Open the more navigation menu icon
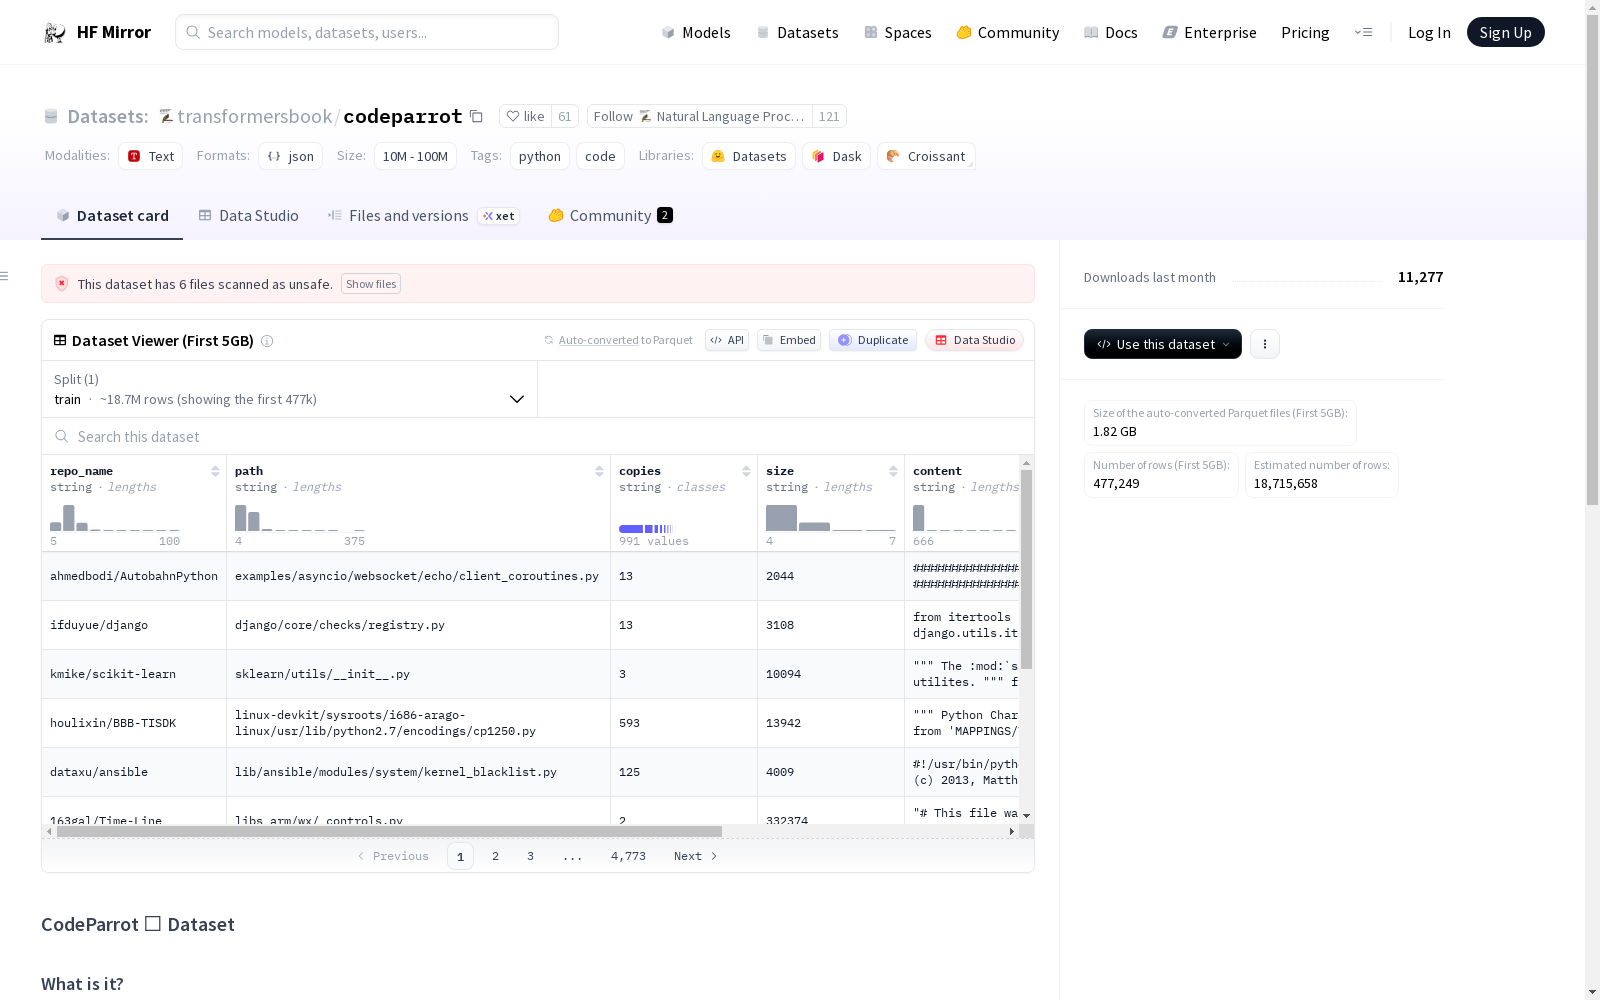 pyautogui.click(x=1363, y=32)
